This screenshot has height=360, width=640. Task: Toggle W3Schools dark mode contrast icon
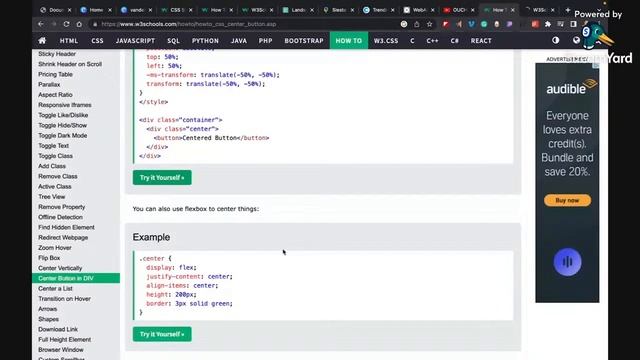(556, 40)
